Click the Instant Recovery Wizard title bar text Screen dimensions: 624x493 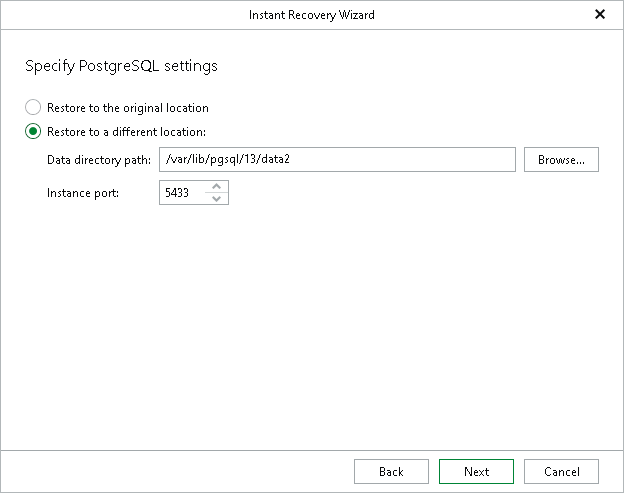(x=311, y=15)
